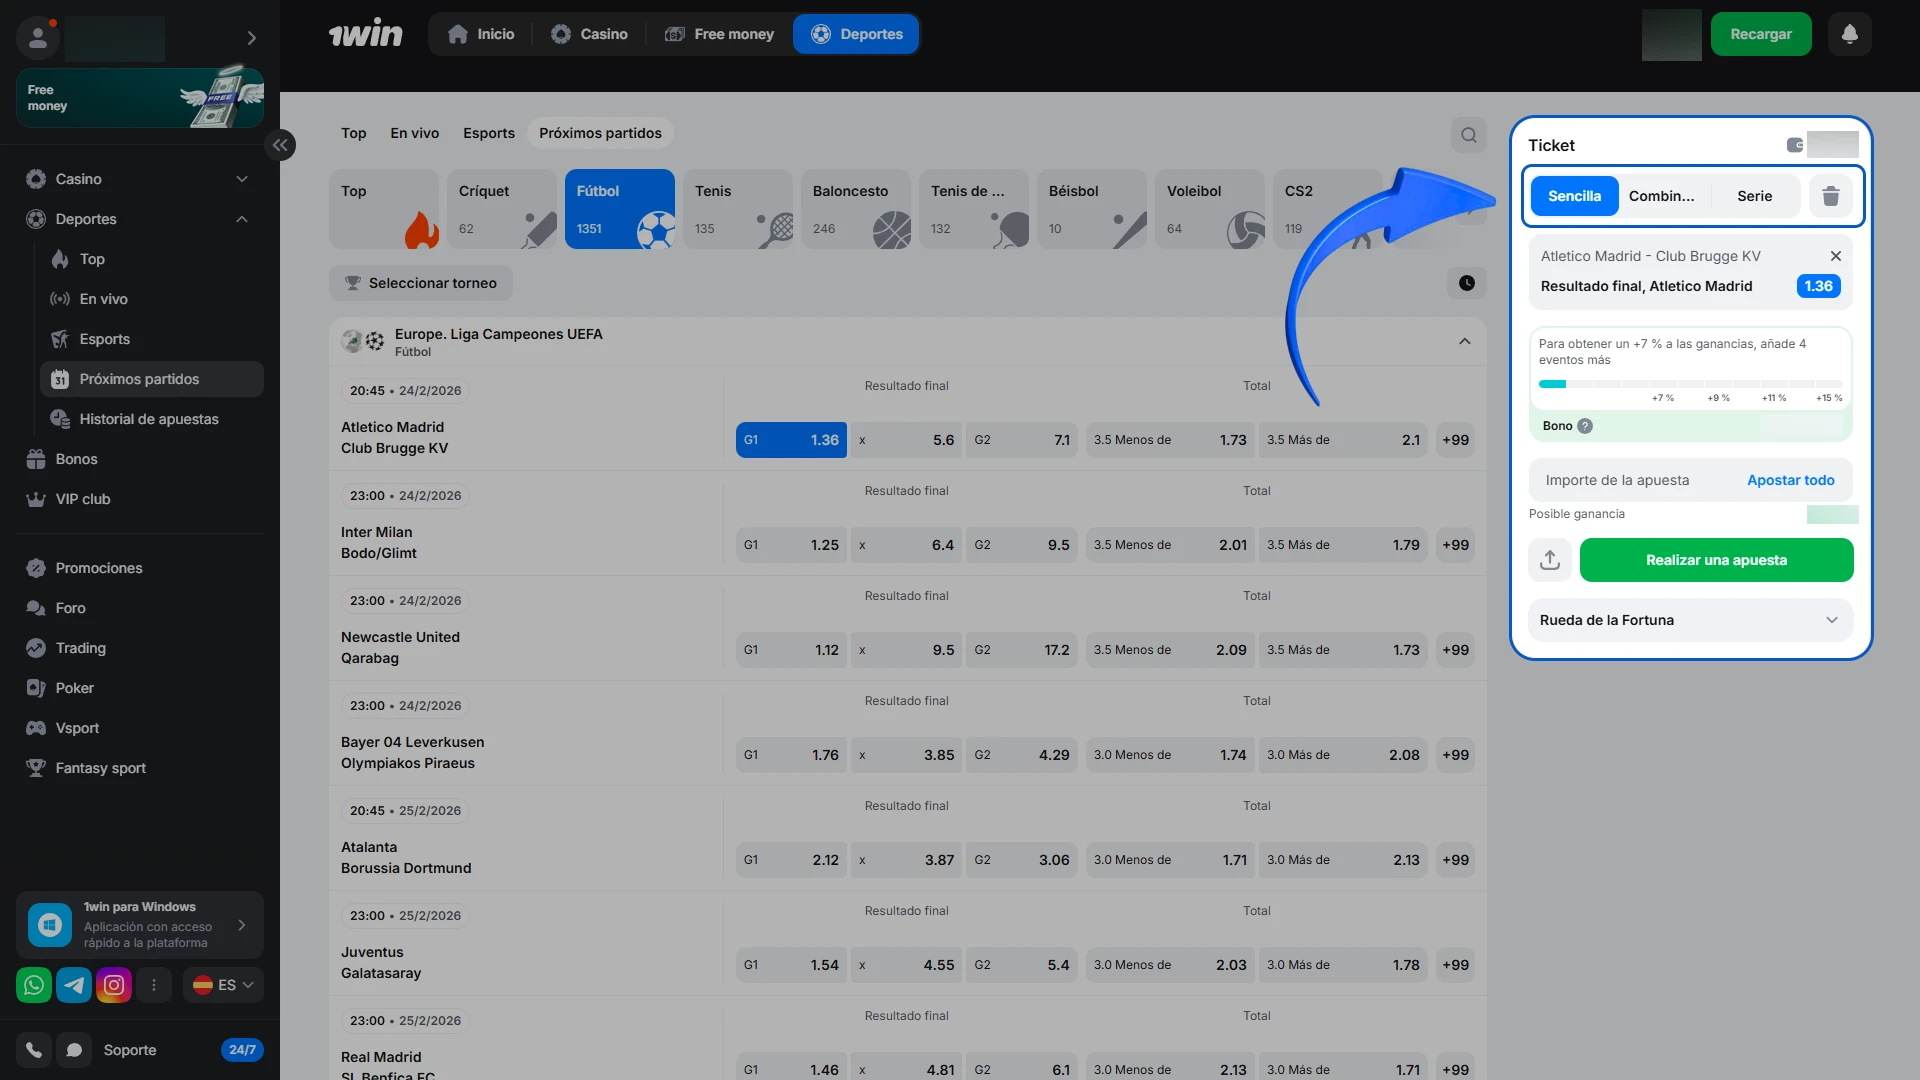Open the Telegram social link icon
Viewport: 1920px width, 1080px height.
74,985
